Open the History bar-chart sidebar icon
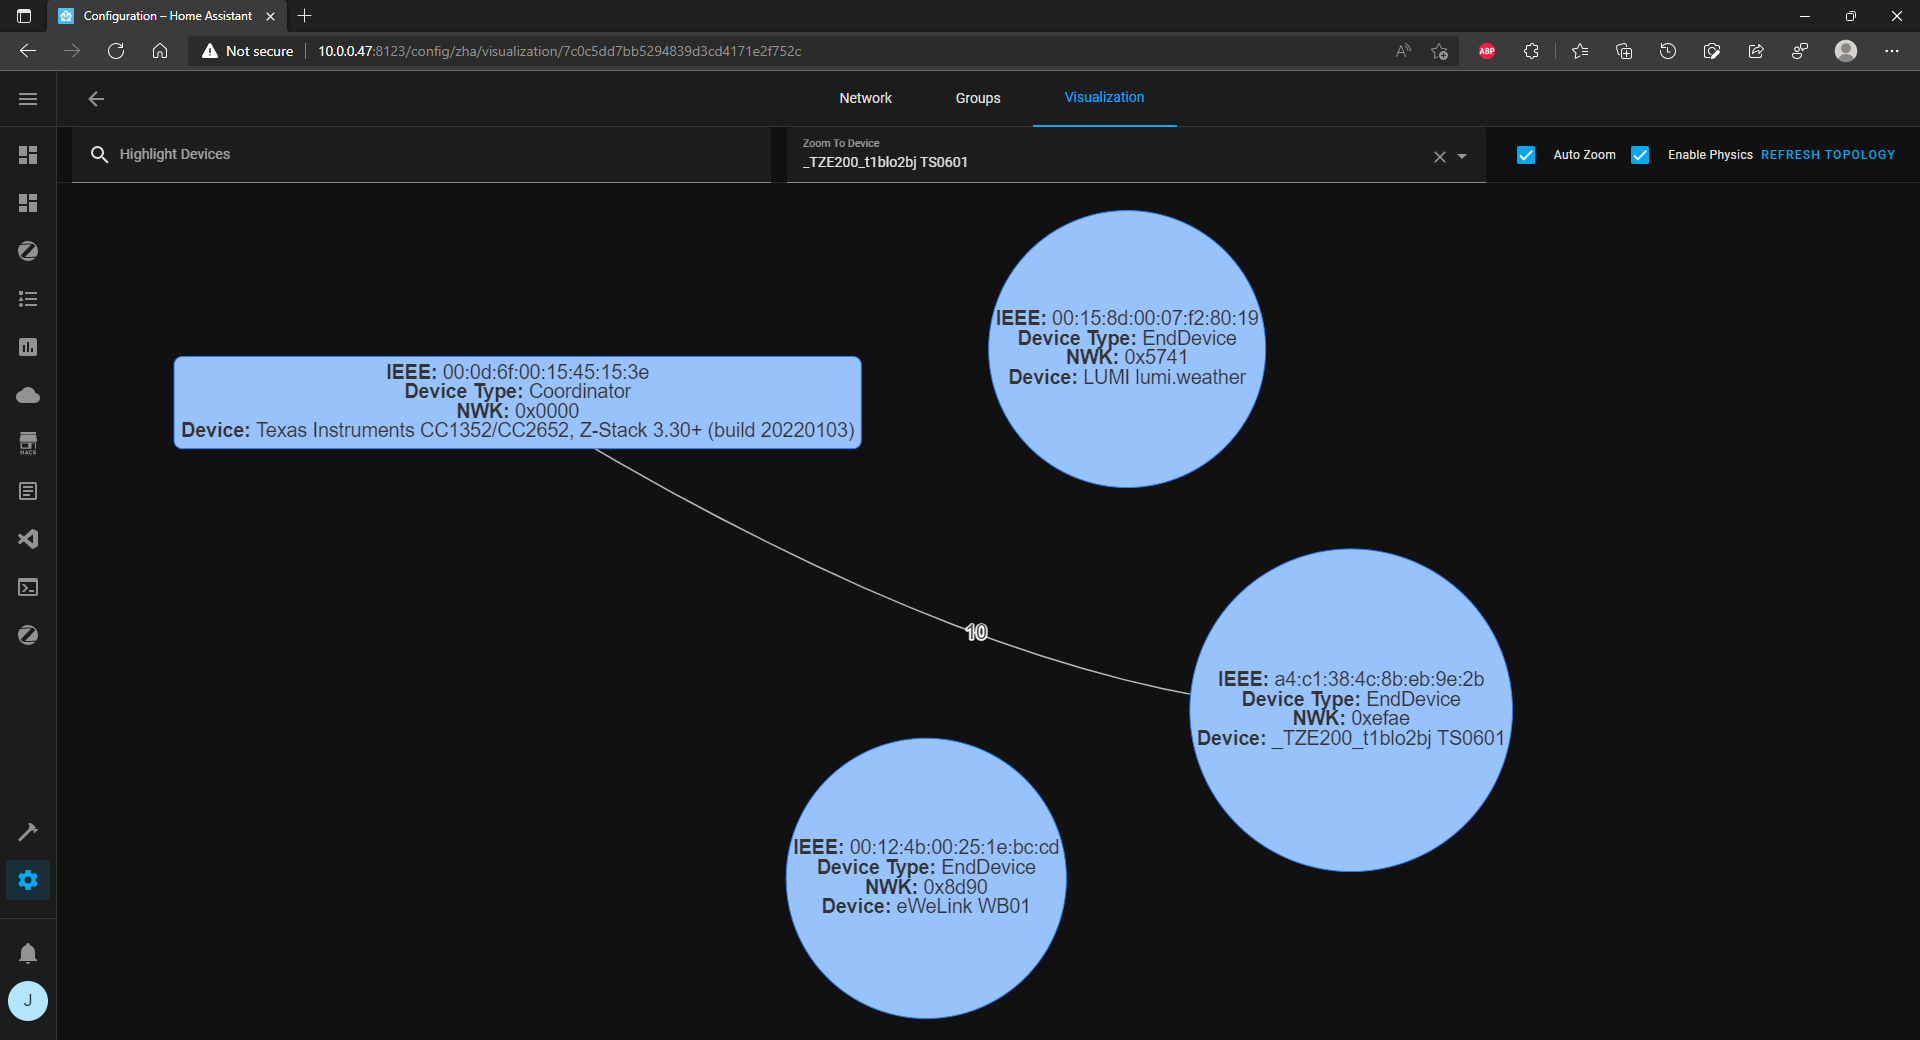1920x1040 pixels. click(27, 347)
